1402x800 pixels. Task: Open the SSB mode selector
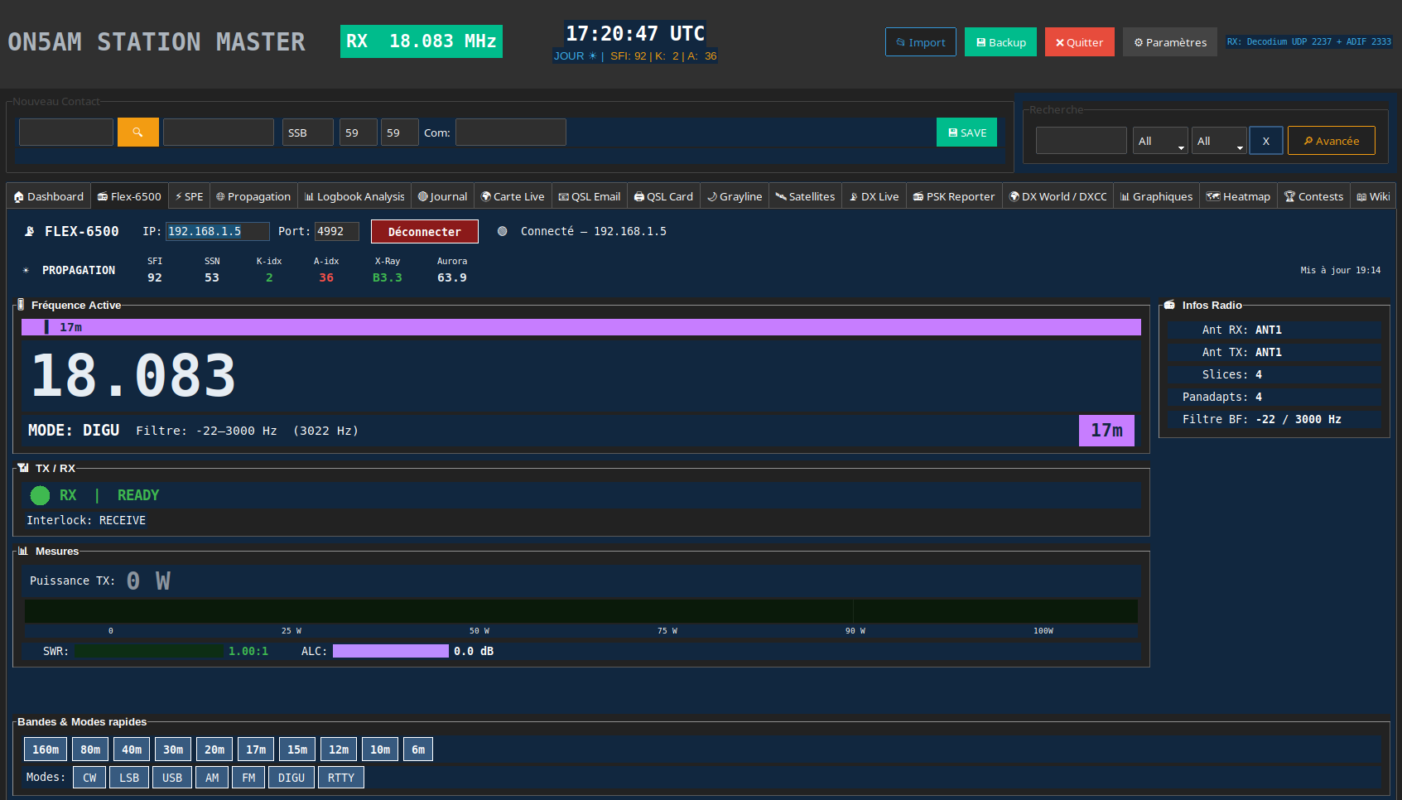pyautogui.click(x=307, y=132)
